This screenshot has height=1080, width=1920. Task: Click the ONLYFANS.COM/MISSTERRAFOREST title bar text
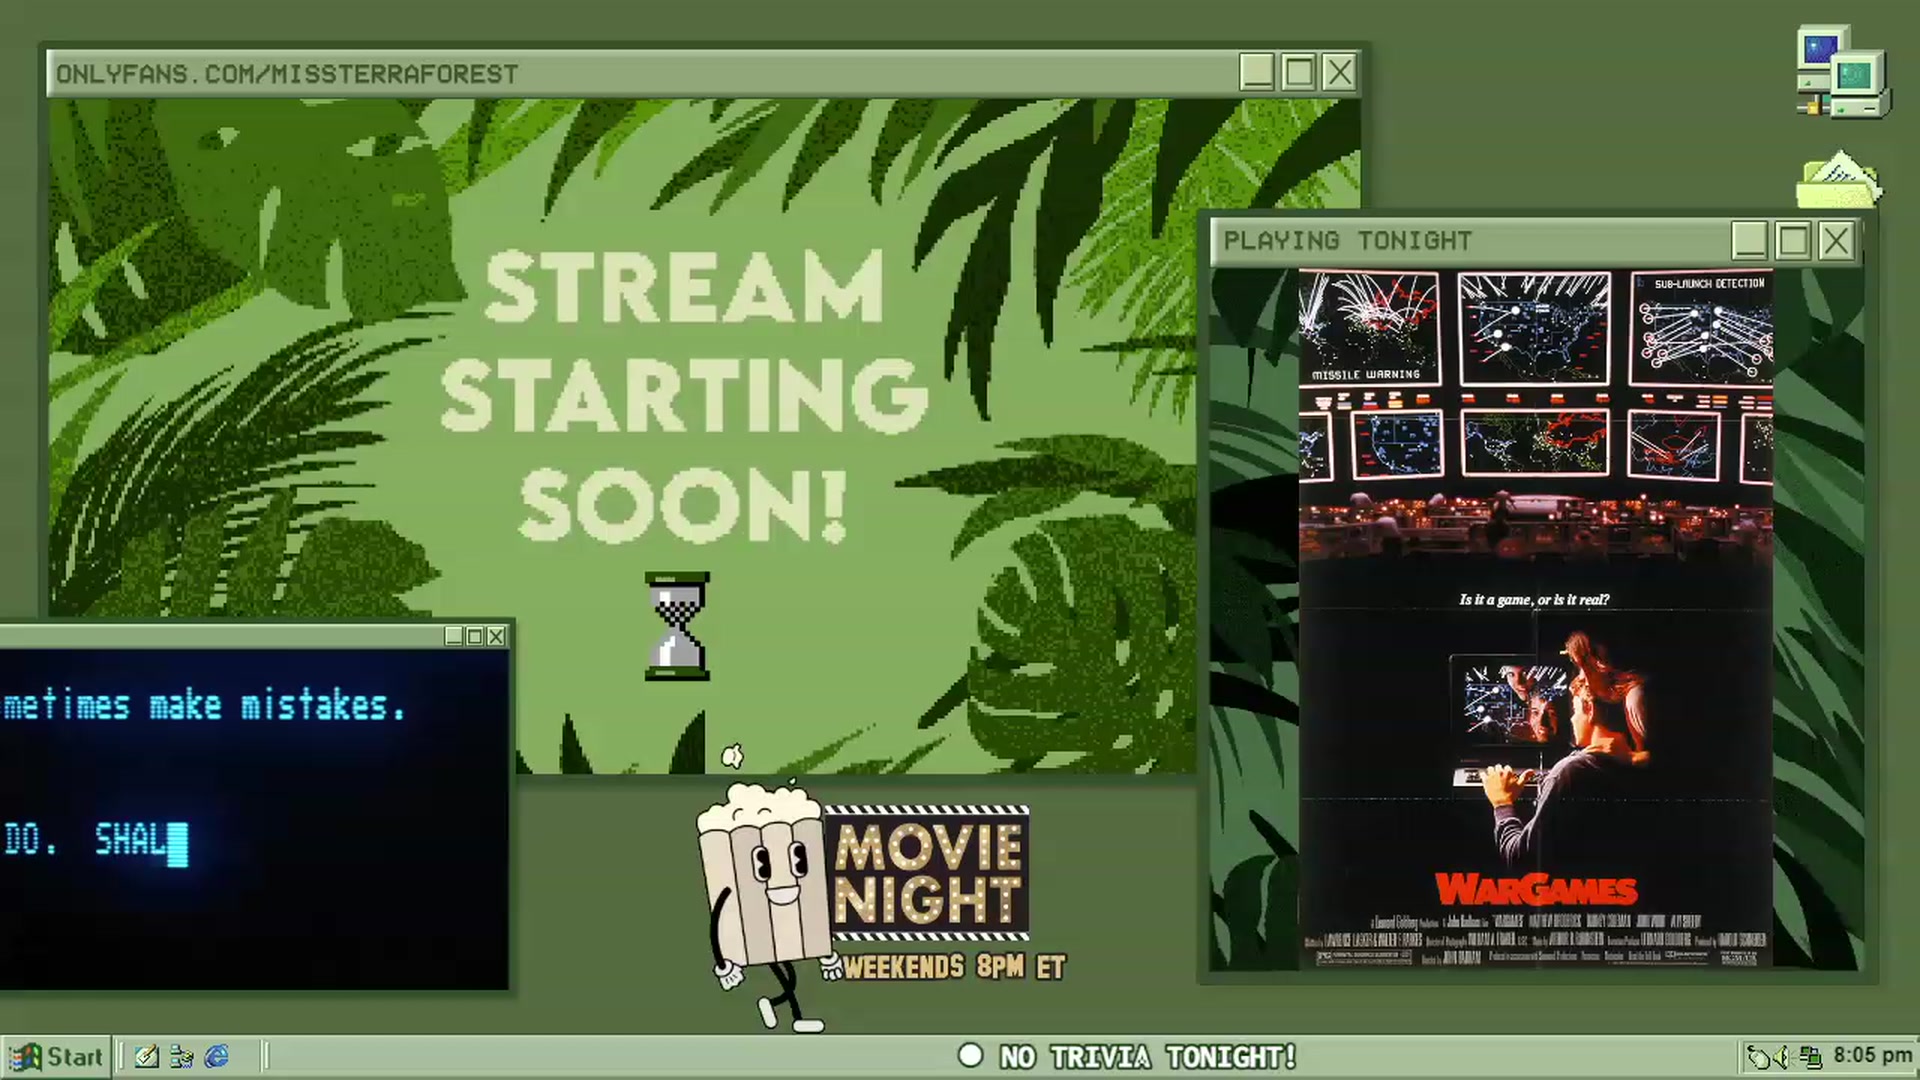point(287,74)
